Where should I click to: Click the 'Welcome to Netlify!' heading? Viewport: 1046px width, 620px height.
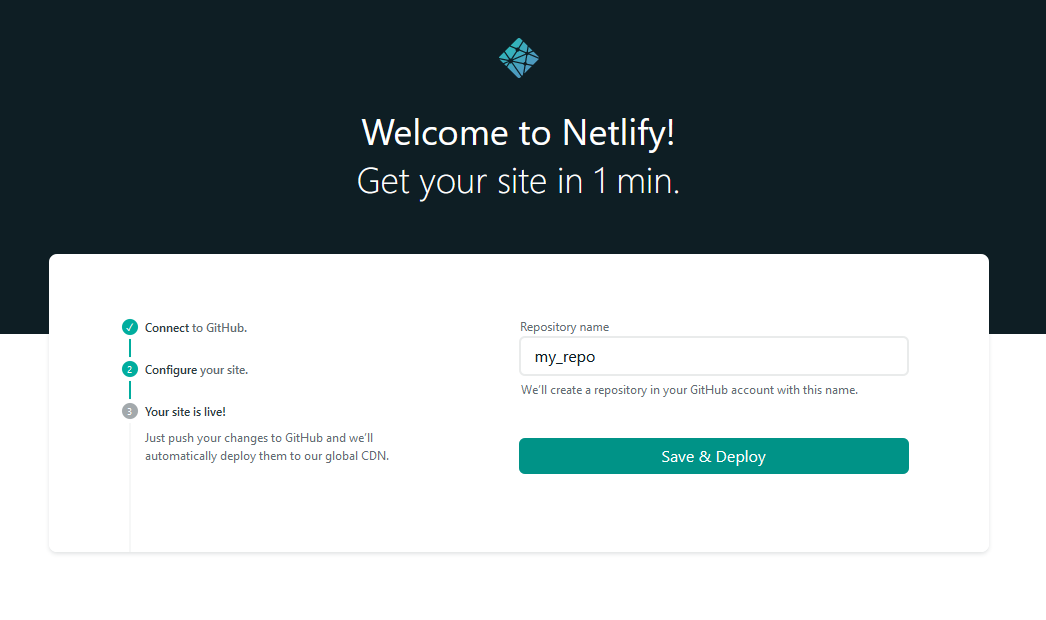coord(518,132)
